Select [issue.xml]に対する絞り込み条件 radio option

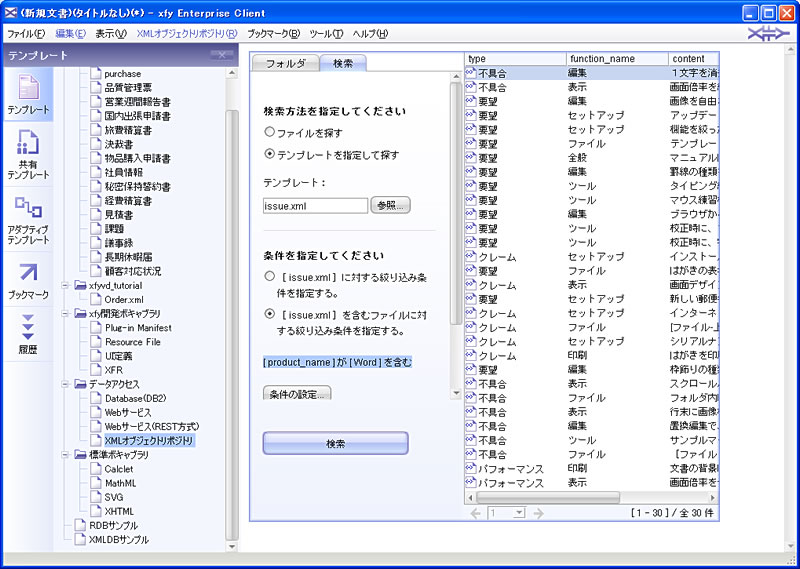point(270,275)
